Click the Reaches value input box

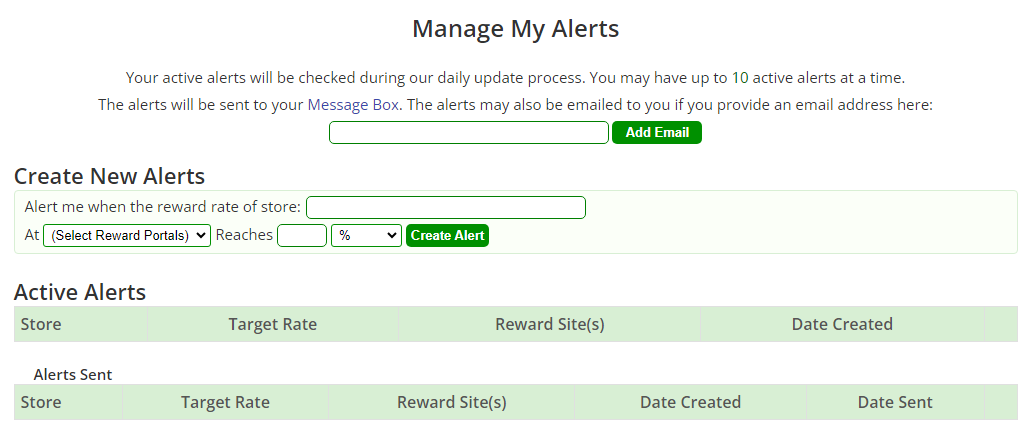[x=301, y=236]
